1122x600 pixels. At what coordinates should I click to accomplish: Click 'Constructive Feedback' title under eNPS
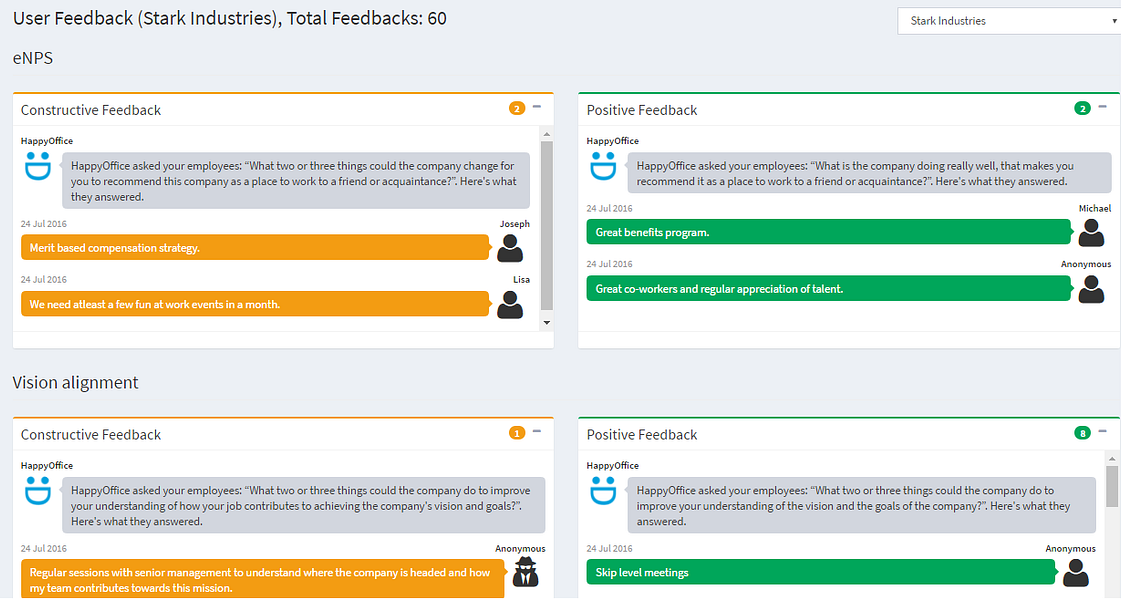coord(91,110)
